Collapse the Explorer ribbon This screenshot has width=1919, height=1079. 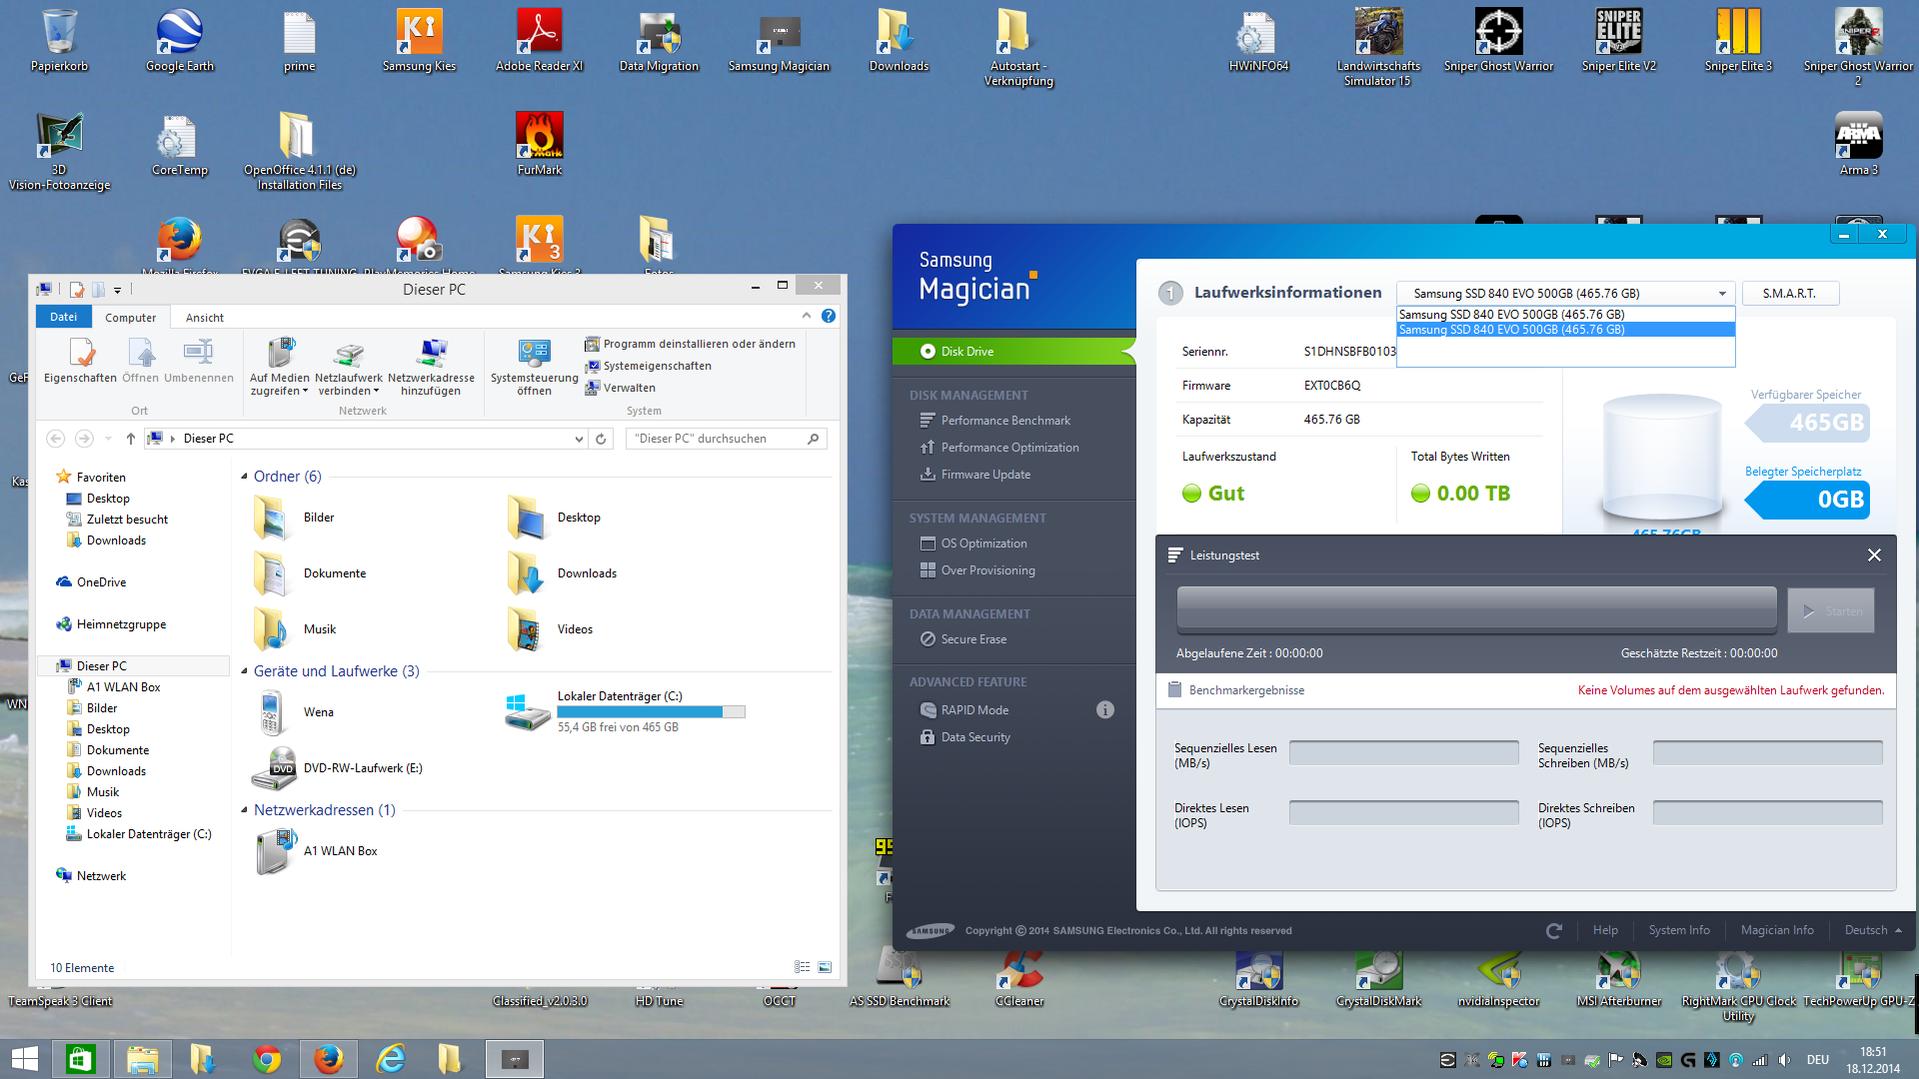click(x=806, y=316)
